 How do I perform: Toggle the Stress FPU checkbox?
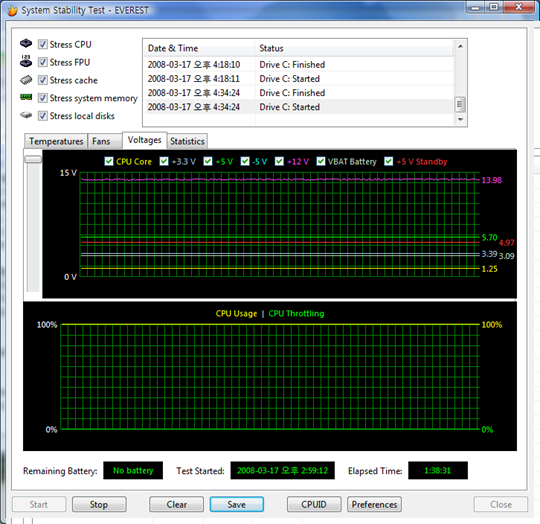[42, 62]
